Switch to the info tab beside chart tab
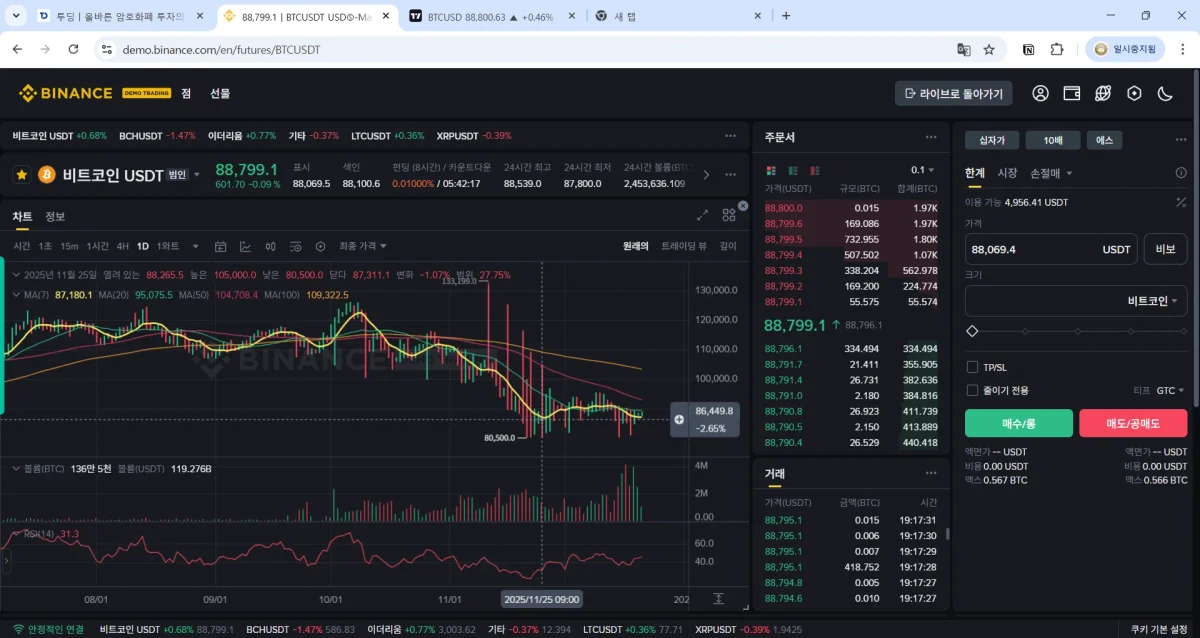Image resolution: width=1200 pixels, height=638 pixels. [55, 216]
